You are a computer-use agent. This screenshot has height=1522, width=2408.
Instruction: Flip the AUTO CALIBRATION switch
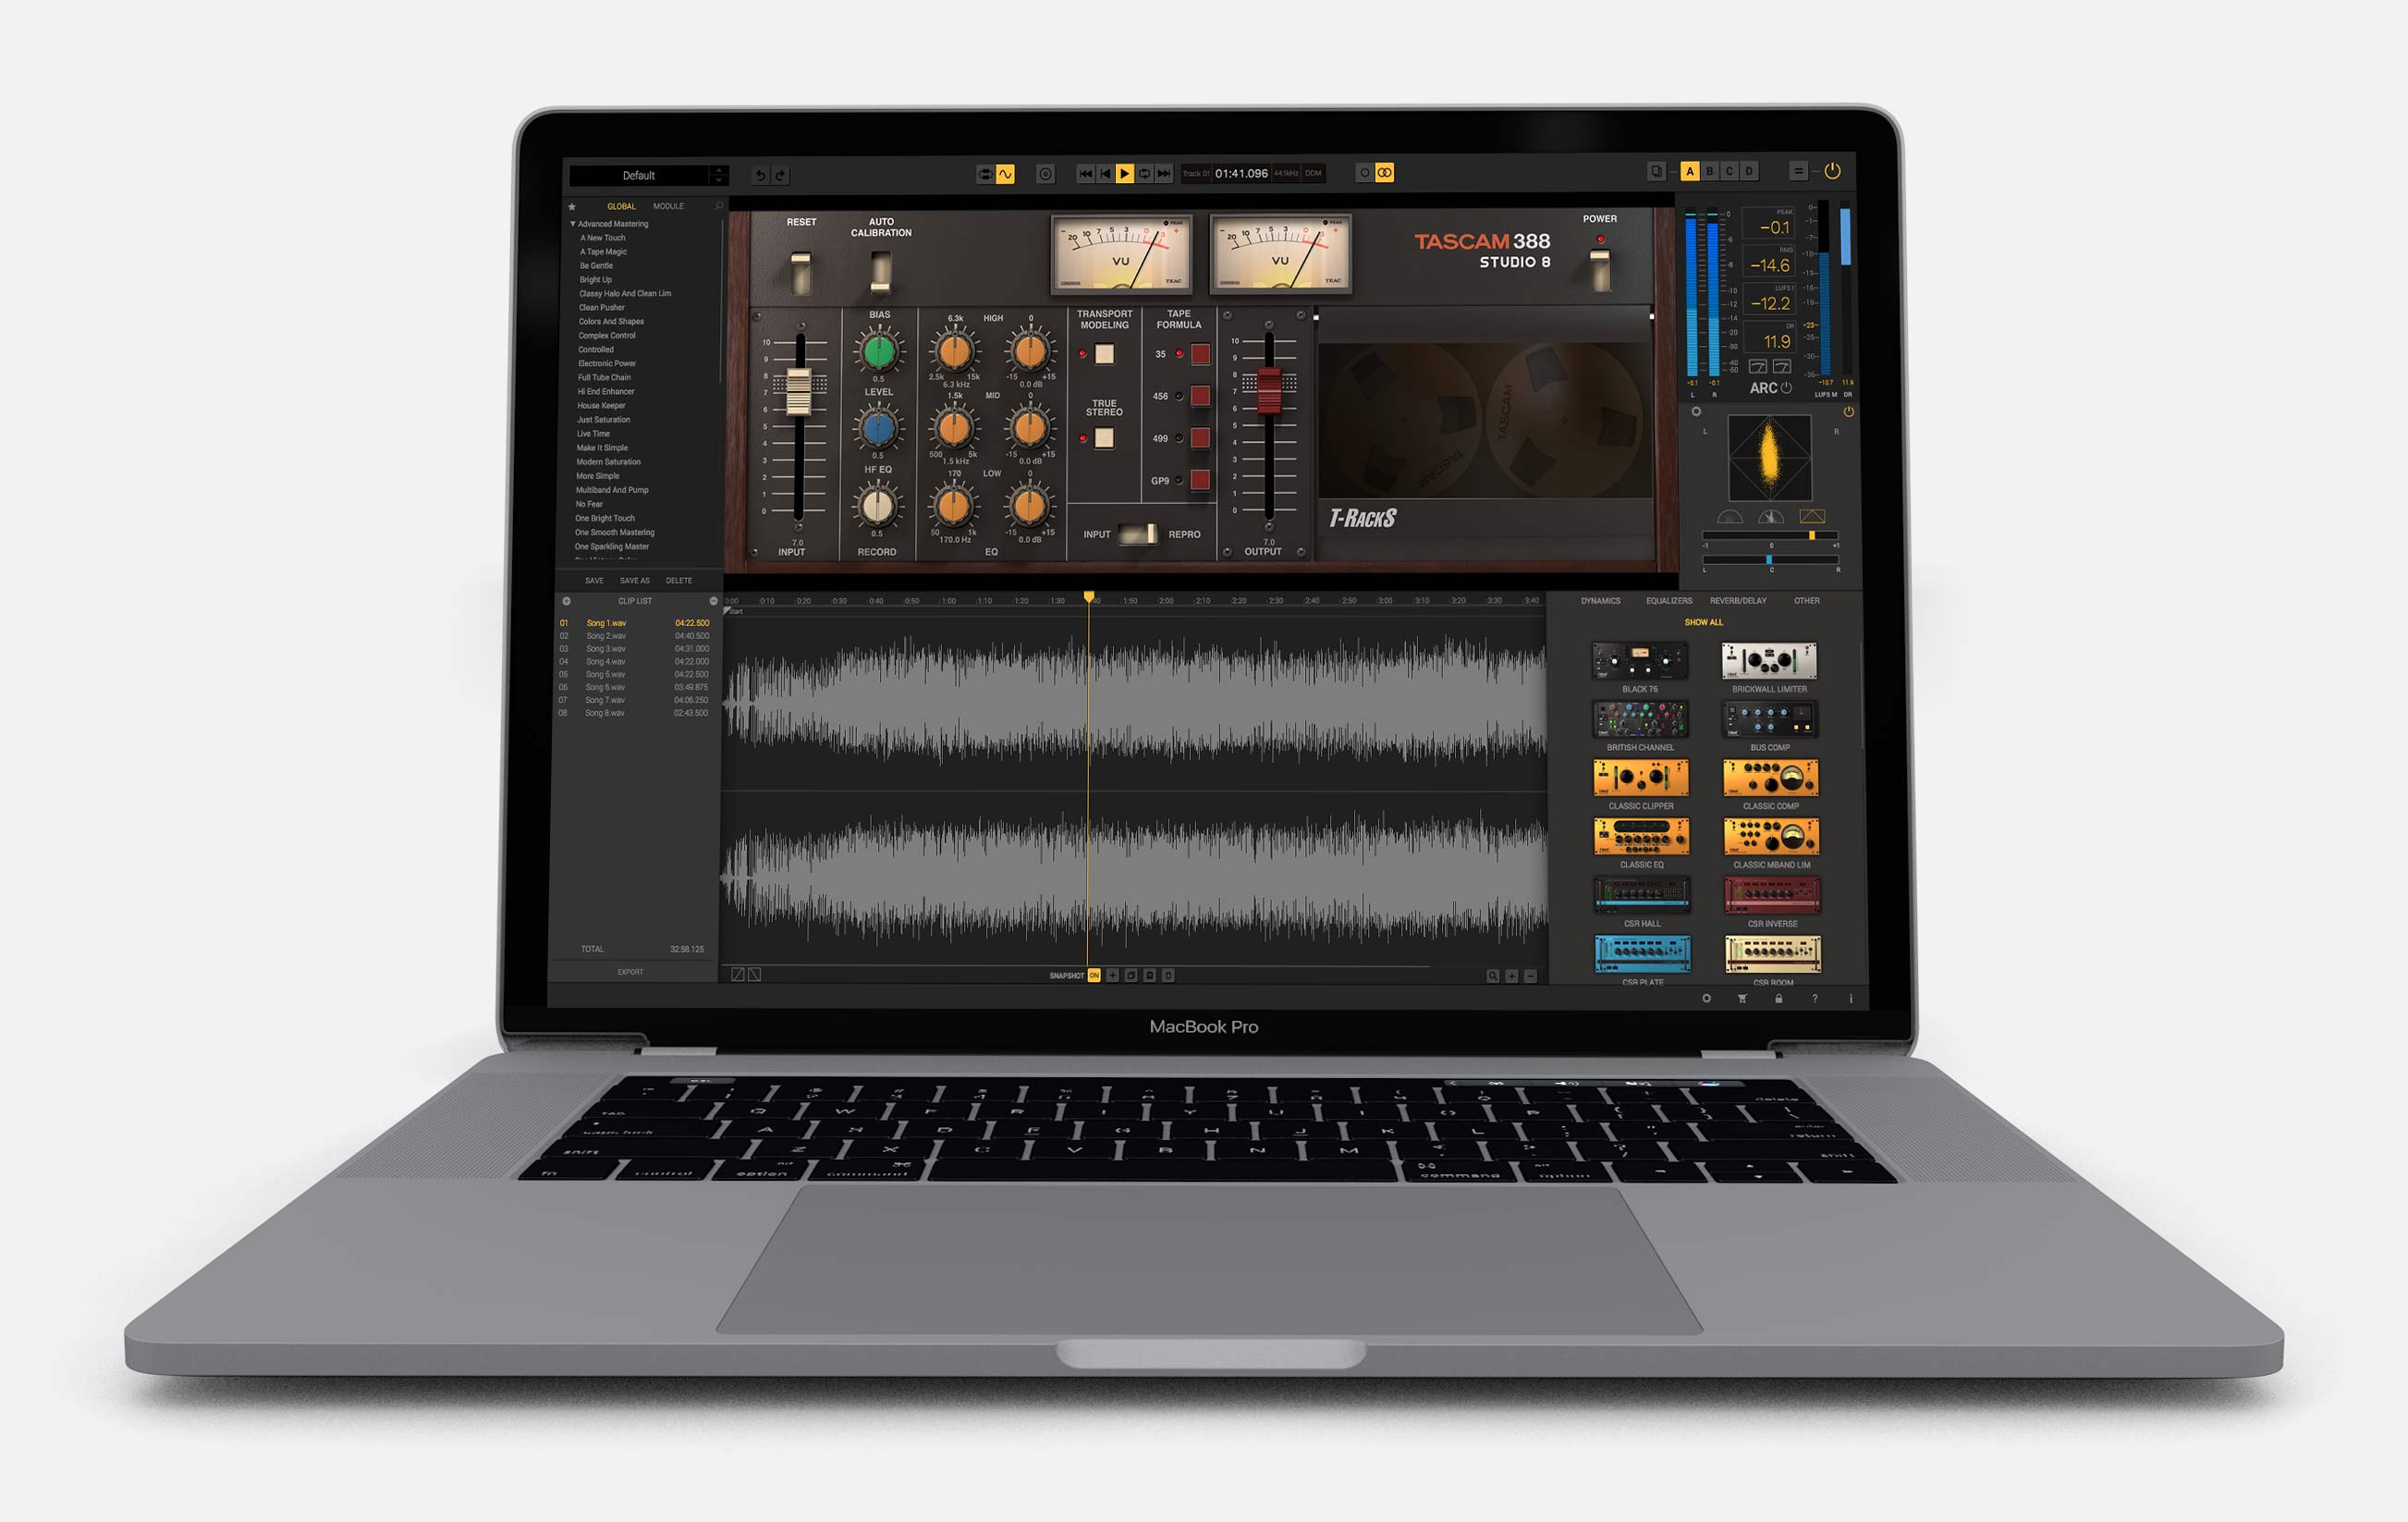pos(880,272)
